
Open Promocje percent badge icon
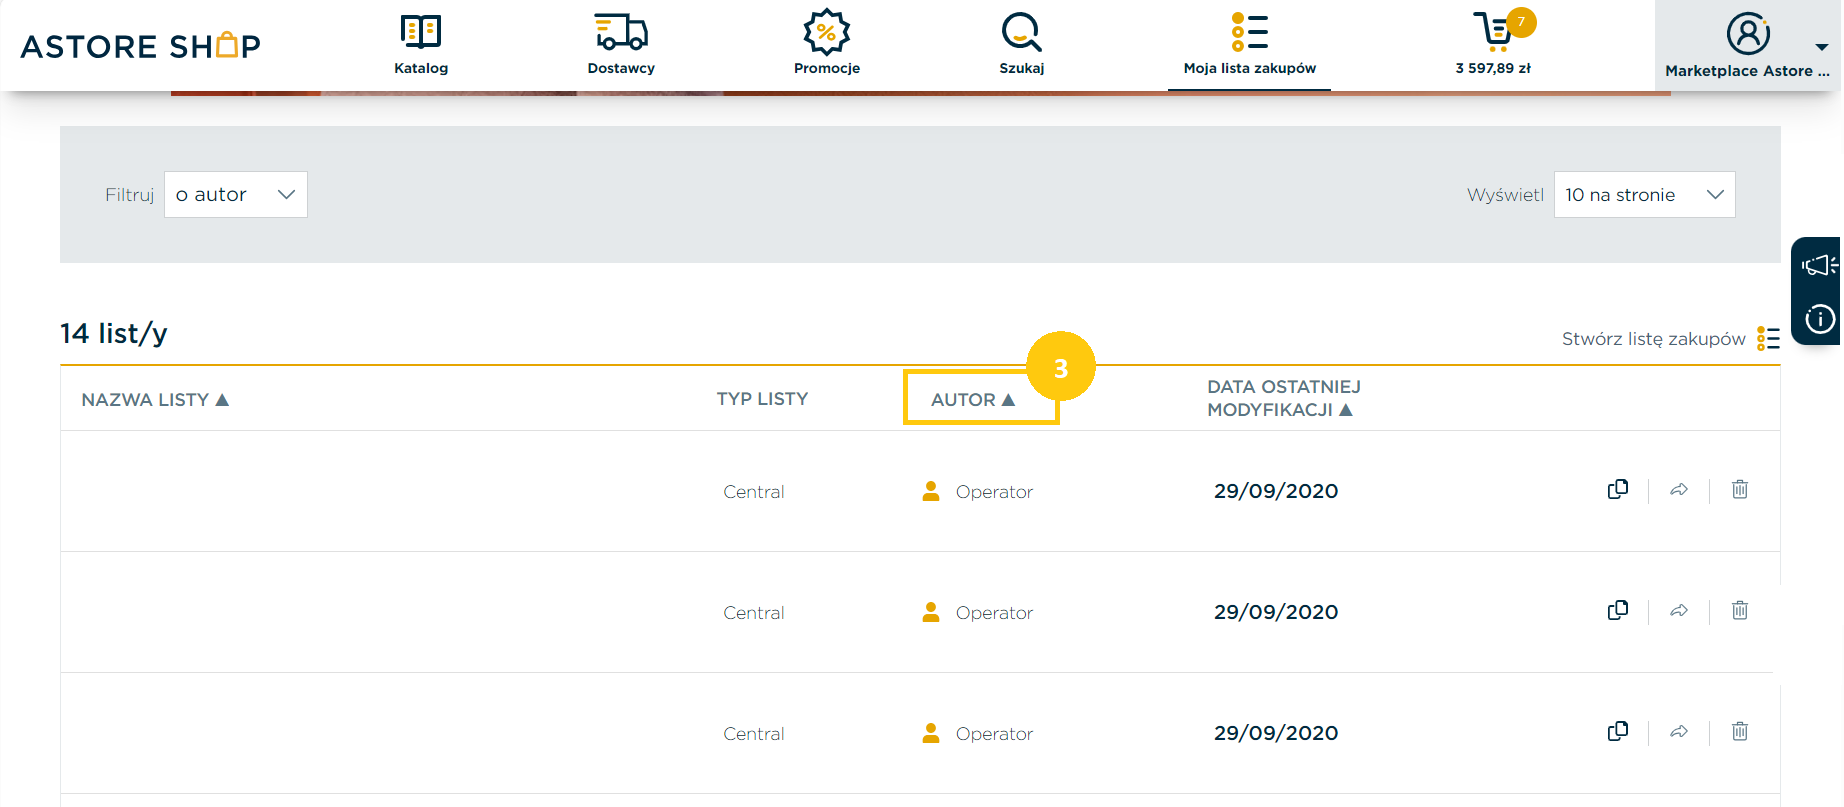[x=827, y=31]
